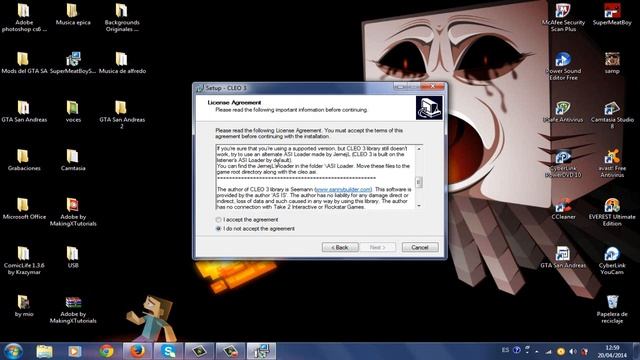Open the Papelera de reciclaje recycle bin

(612, 309)
